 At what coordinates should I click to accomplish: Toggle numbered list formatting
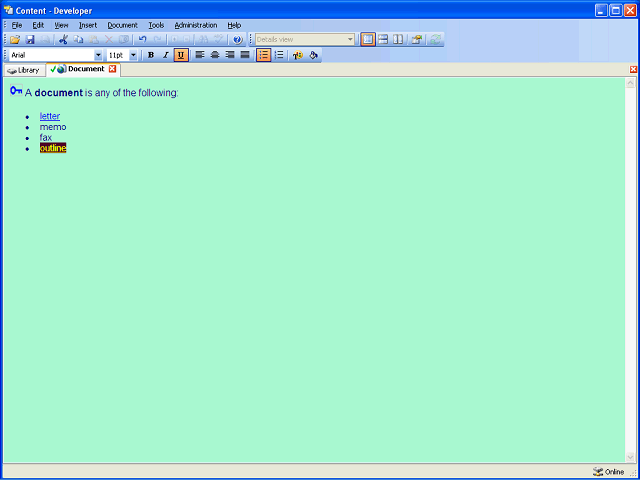(279, 55)
